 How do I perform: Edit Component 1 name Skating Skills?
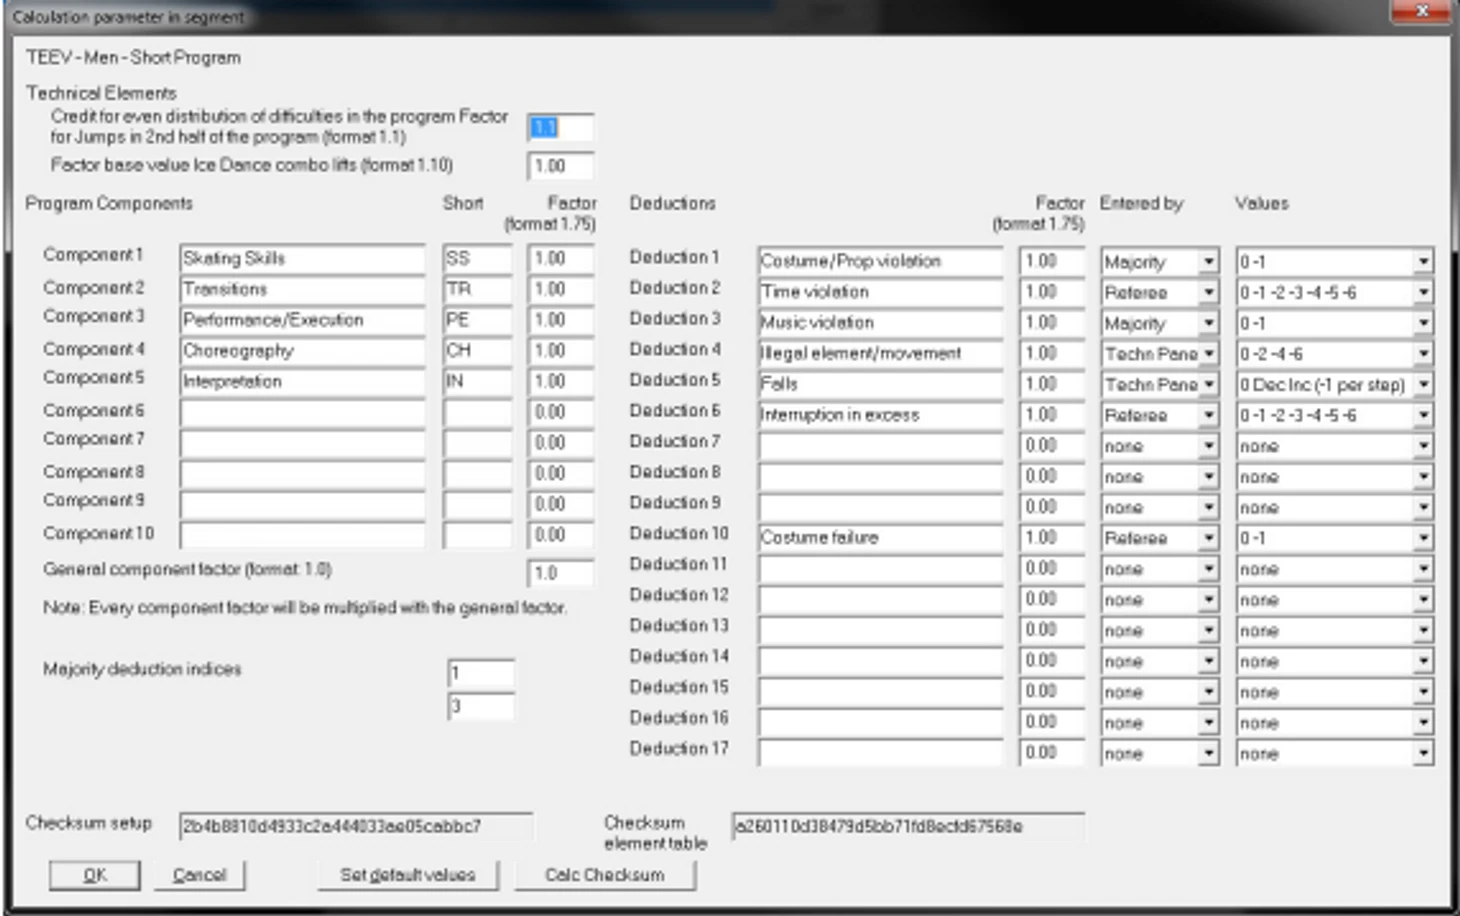(302, 258)
